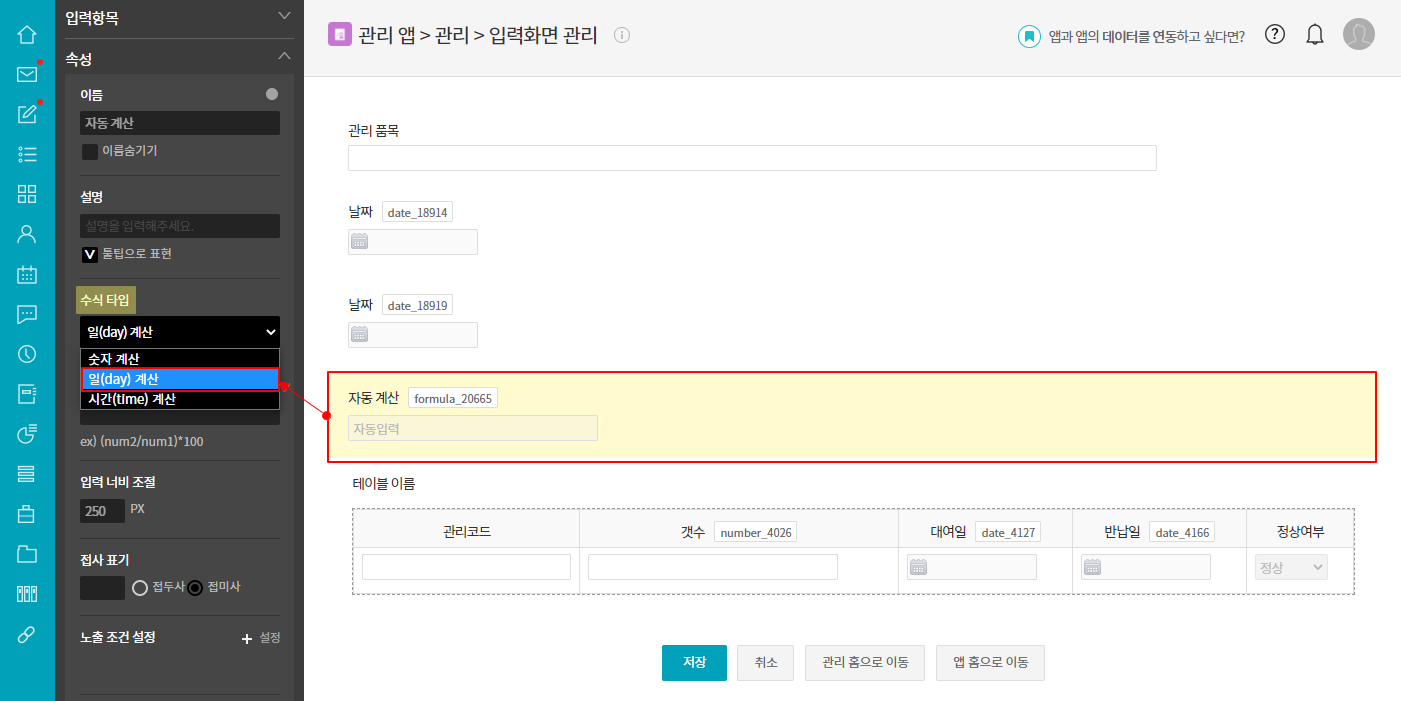Open the help question mark icon
This screenshot has height=701, width=1401.
(1275, 34)
